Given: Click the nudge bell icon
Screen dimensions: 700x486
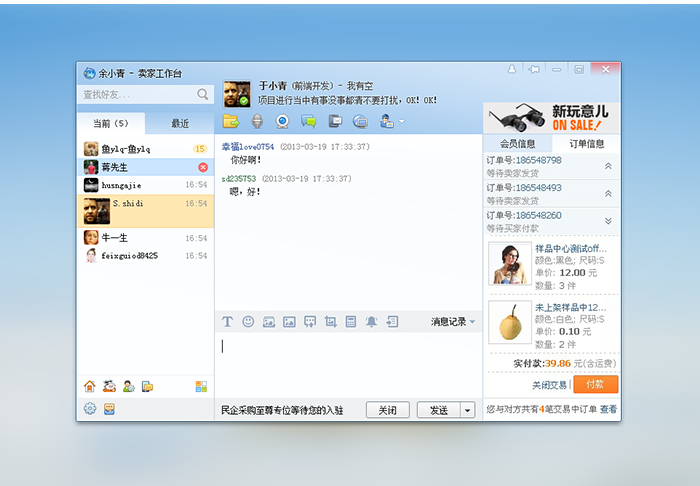Looking at the screenshot, I should 371,322.
